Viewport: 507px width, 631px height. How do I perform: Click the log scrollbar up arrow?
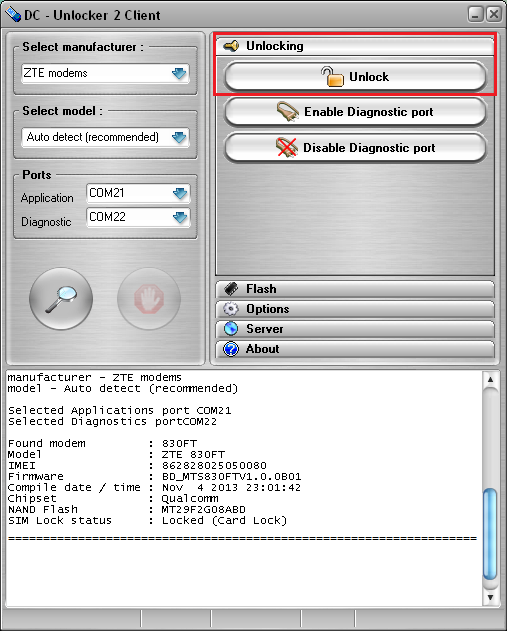pos(490,379)
